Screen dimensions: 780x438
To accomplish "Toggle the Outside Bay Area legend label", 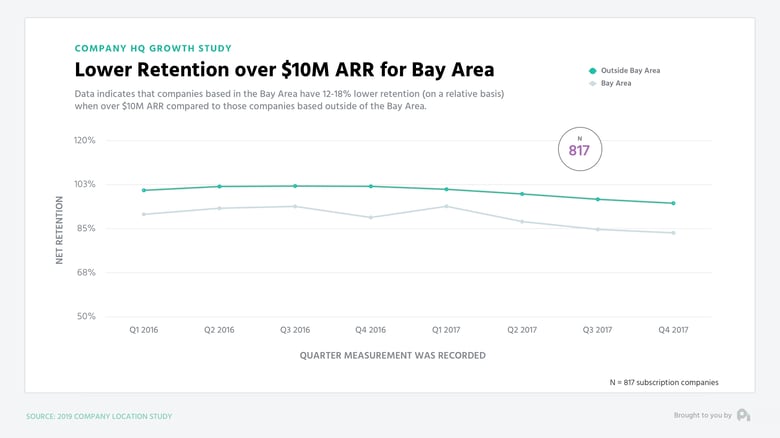I will (630, 71).
